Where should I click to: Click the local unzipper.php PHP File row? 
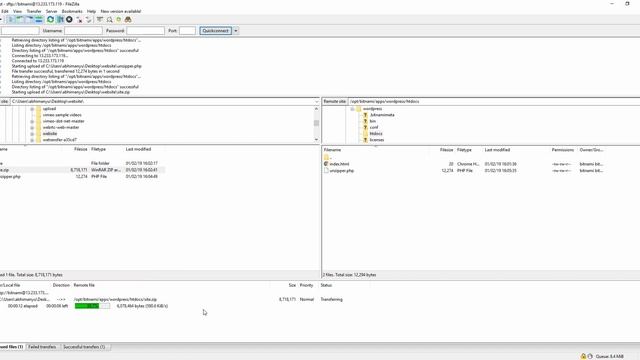[82, 177]
